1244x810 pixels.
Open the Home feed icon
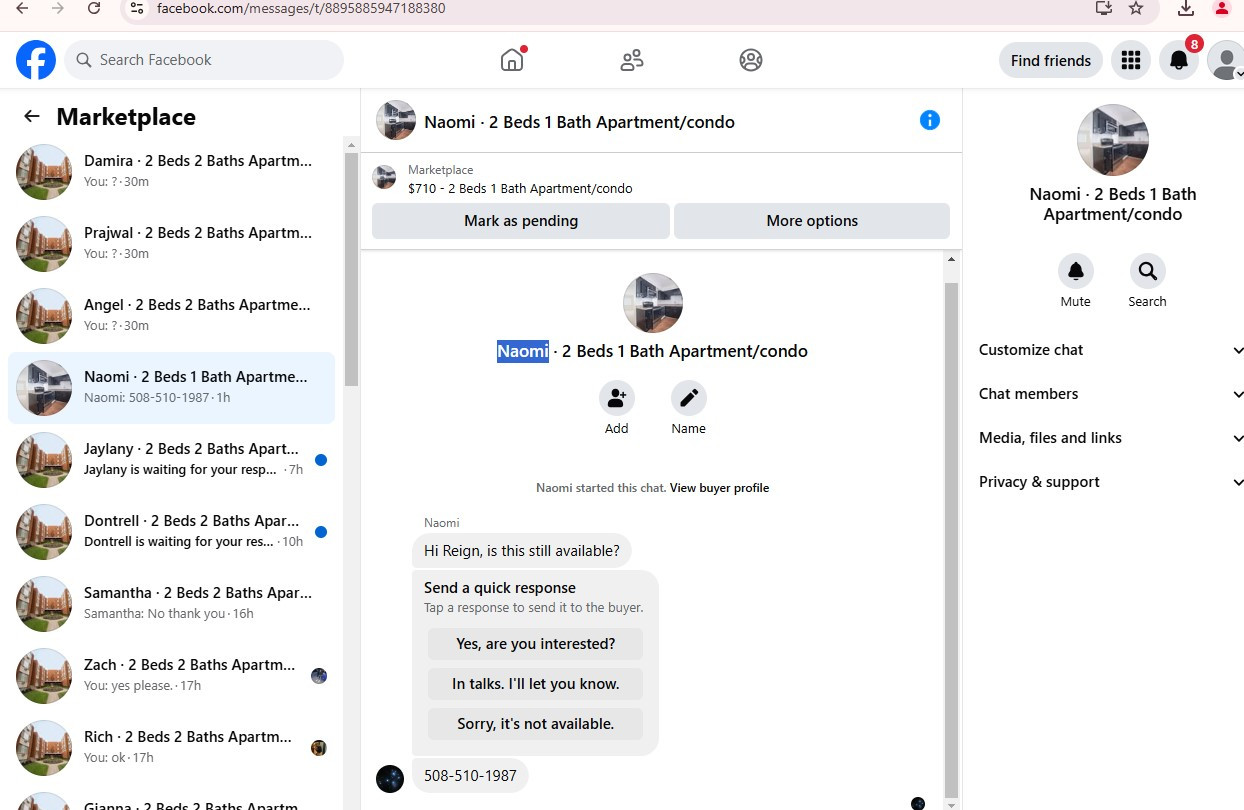pos(512,60)
